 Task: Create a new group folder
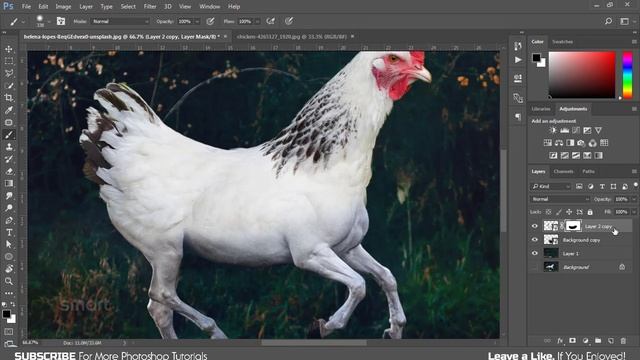point(598,340)
